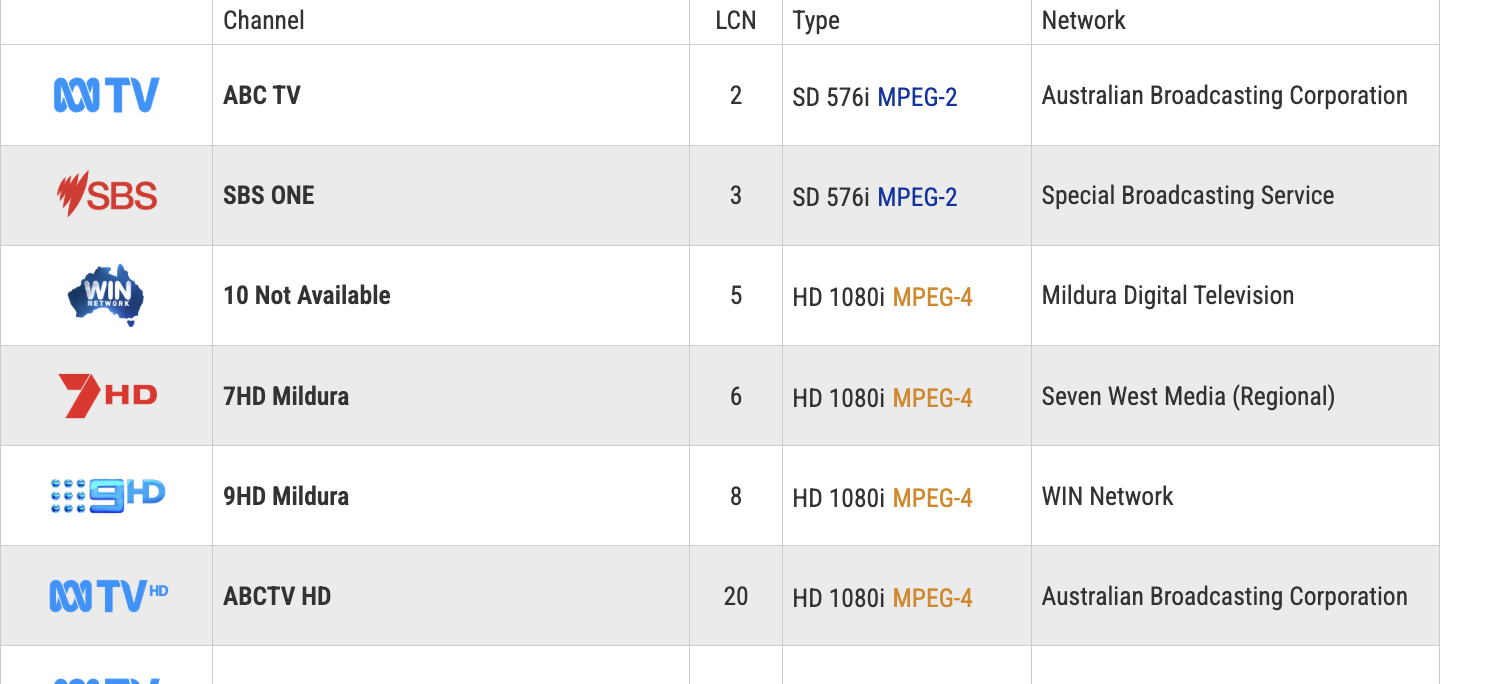
Task: Select the ABCTV HD channel name
Action: coord(277,596)
